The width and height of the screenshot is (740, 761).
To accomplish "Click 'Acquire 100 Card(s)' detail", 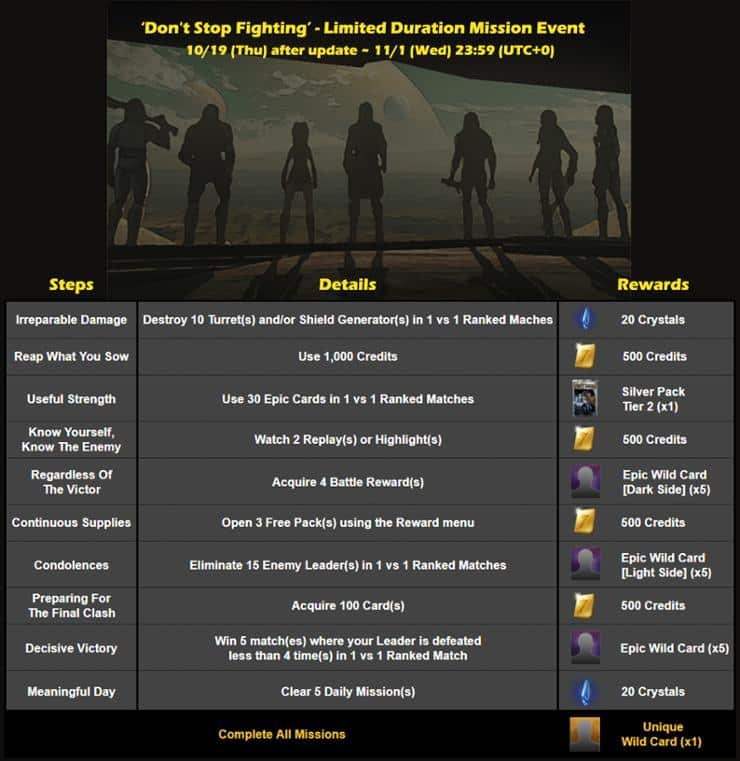I will click(x=347, y=605).
